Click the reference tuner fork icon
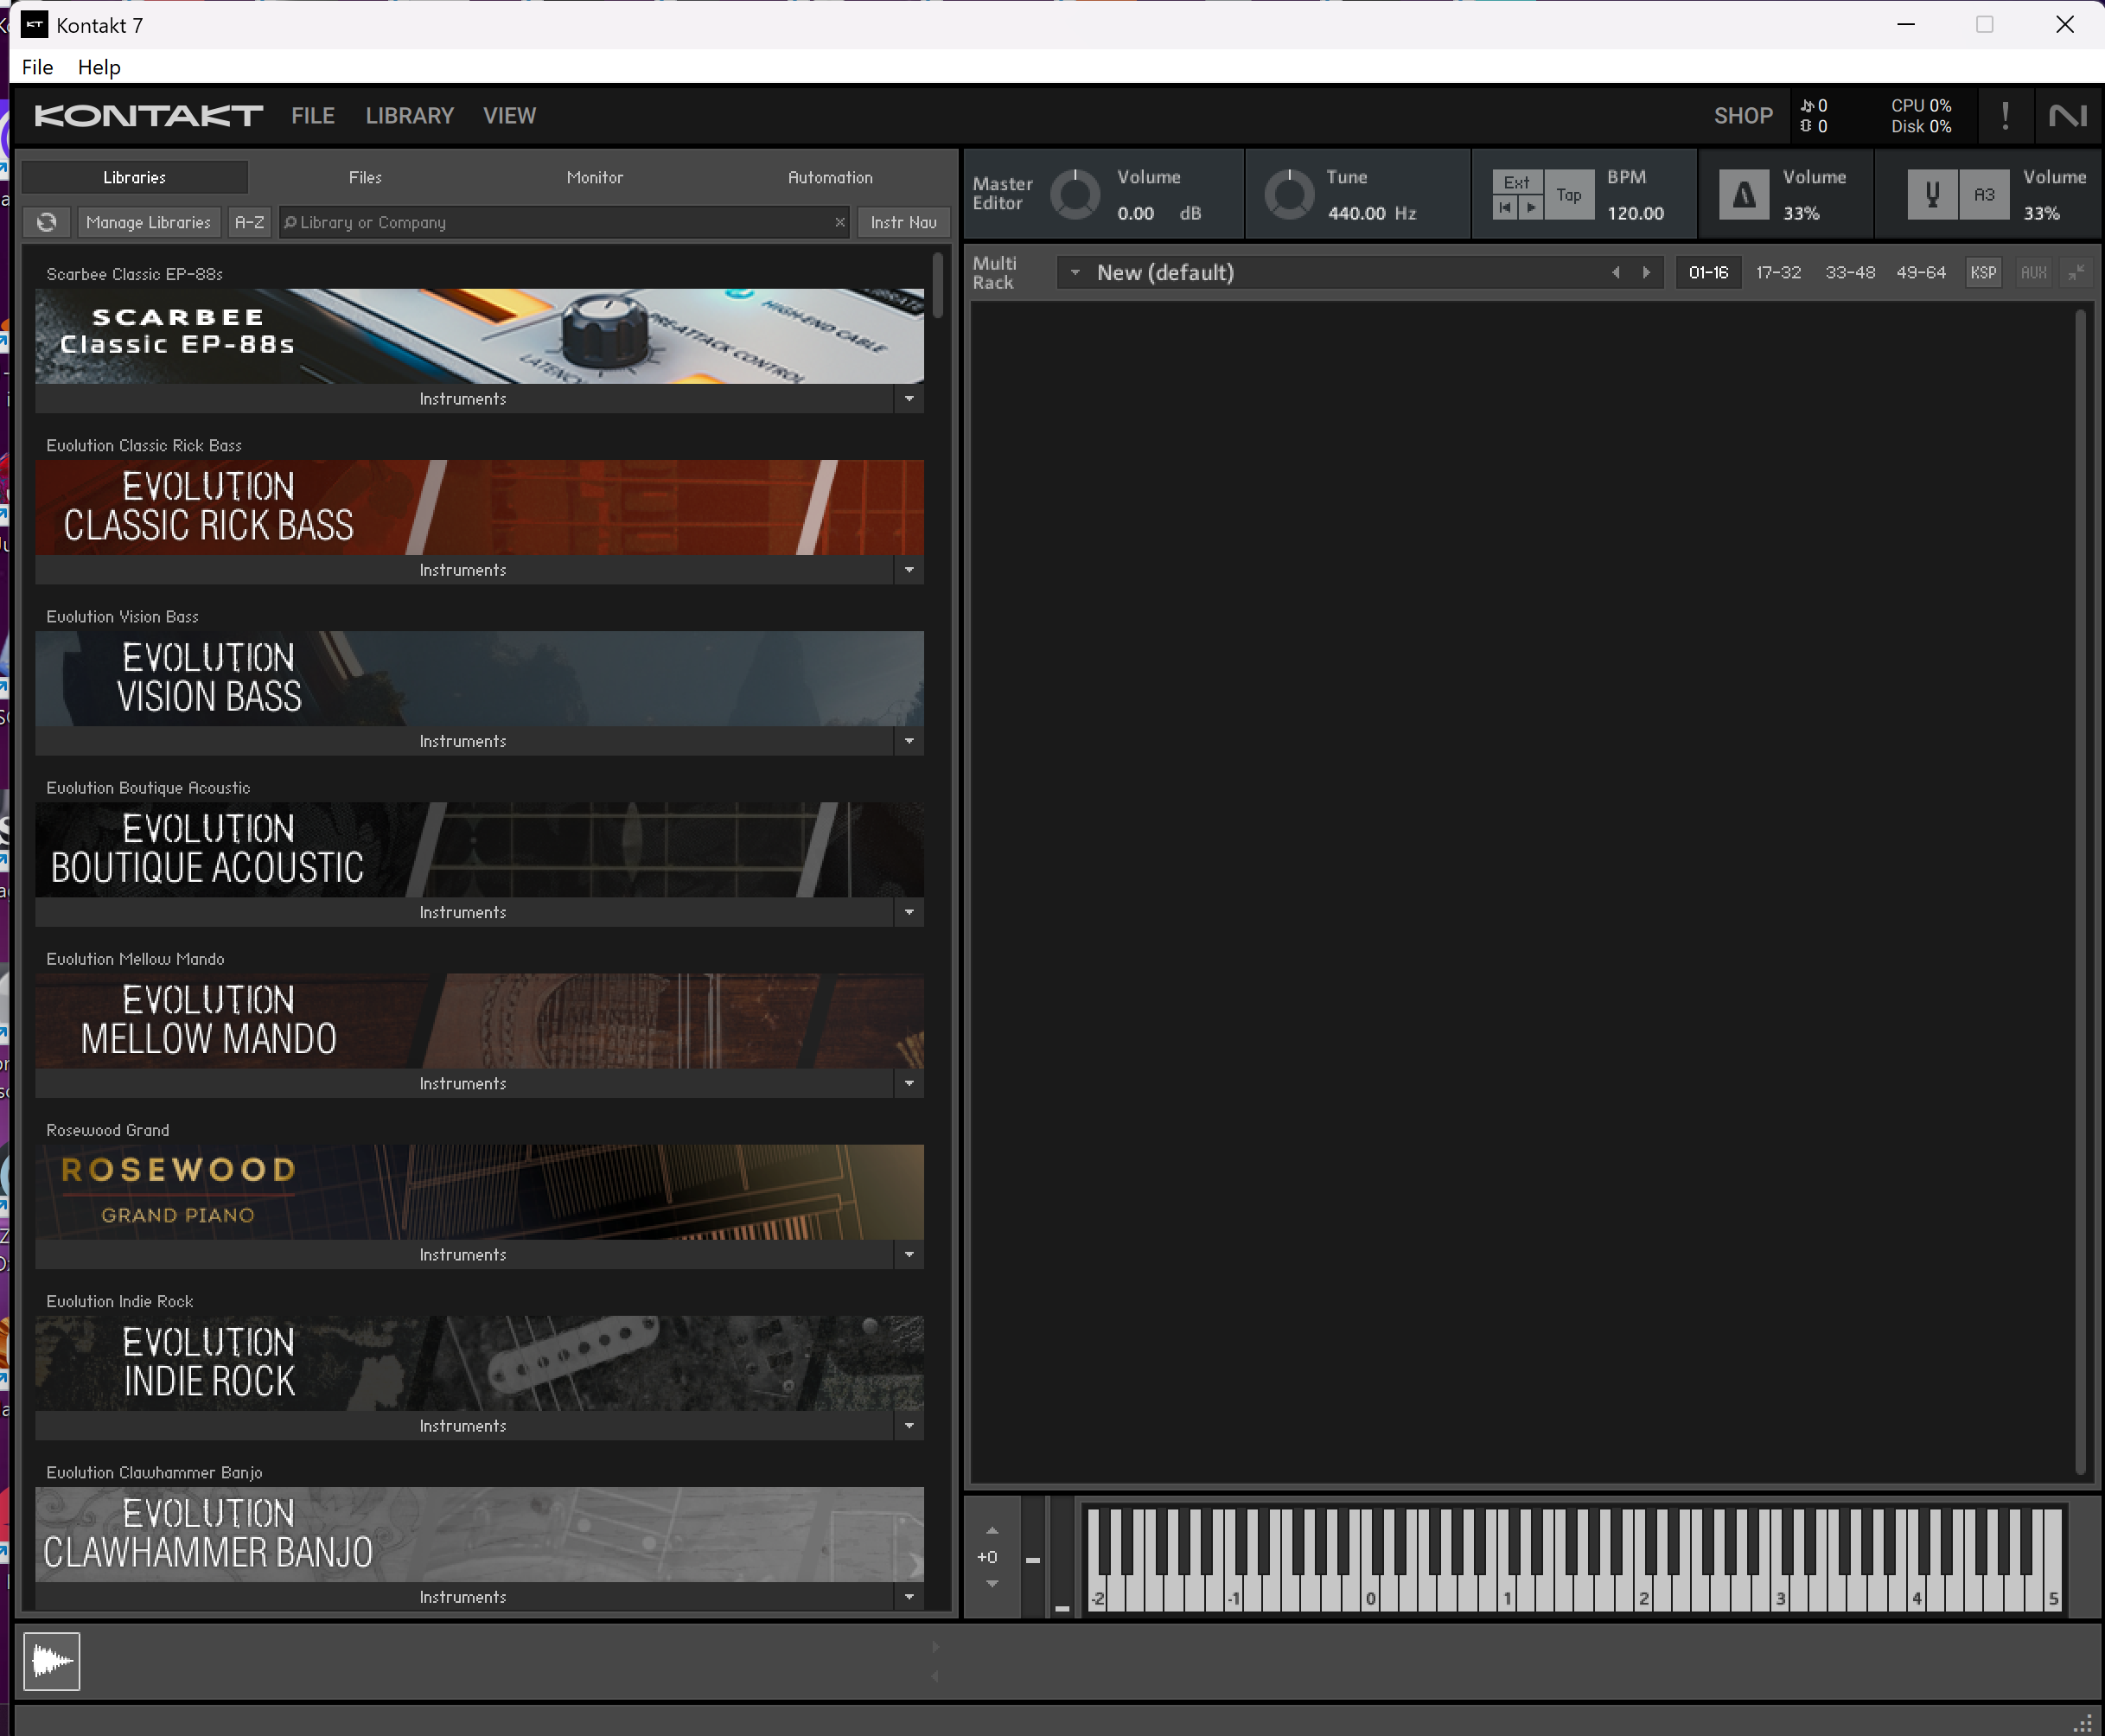 tap(1932, 194)
